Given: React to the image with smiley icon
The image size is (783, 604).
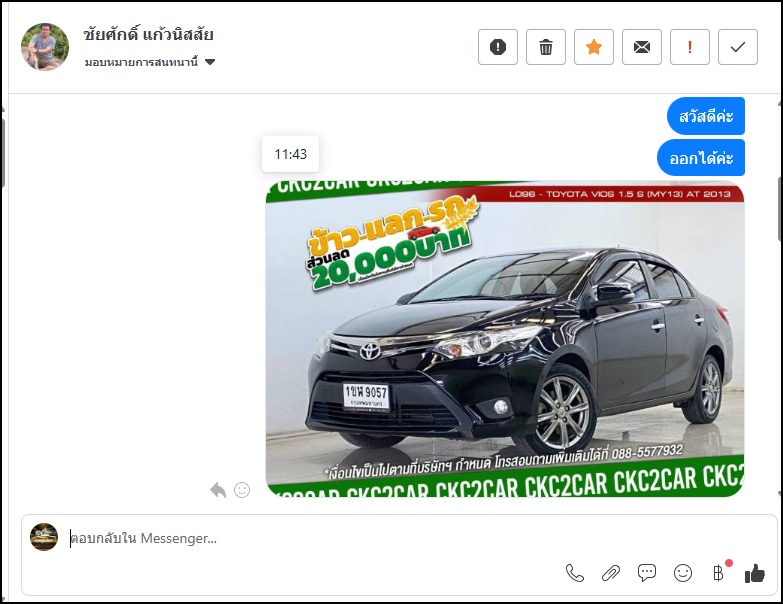Looking at the screenshot, I should (242, 490).
